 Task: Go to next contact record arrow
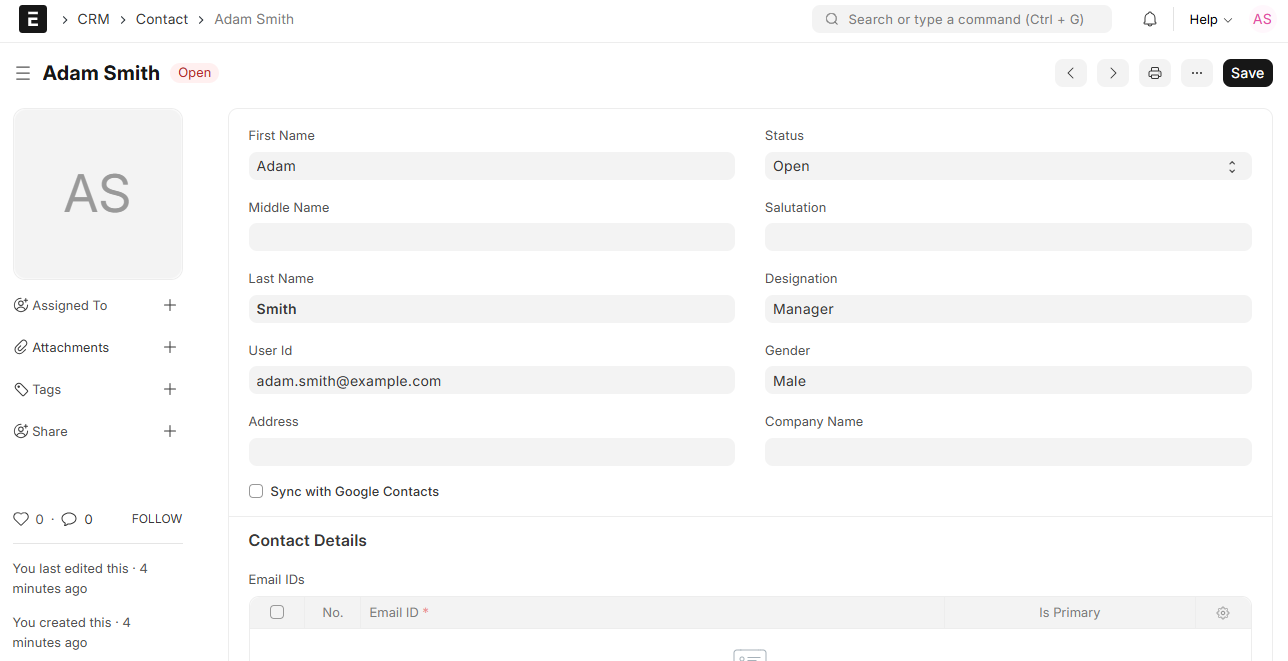1112,73
